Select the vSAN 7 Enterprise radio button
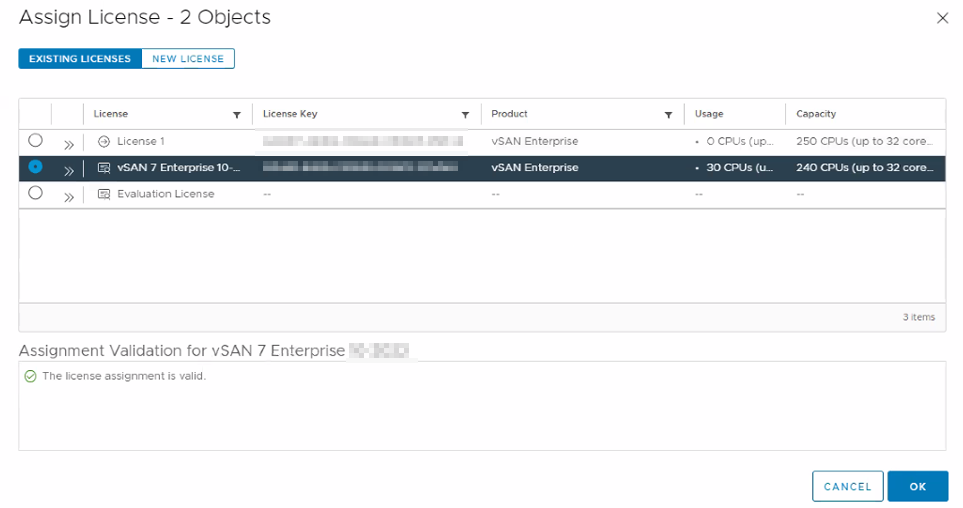 pyautogui.click(x=36, y=166)
